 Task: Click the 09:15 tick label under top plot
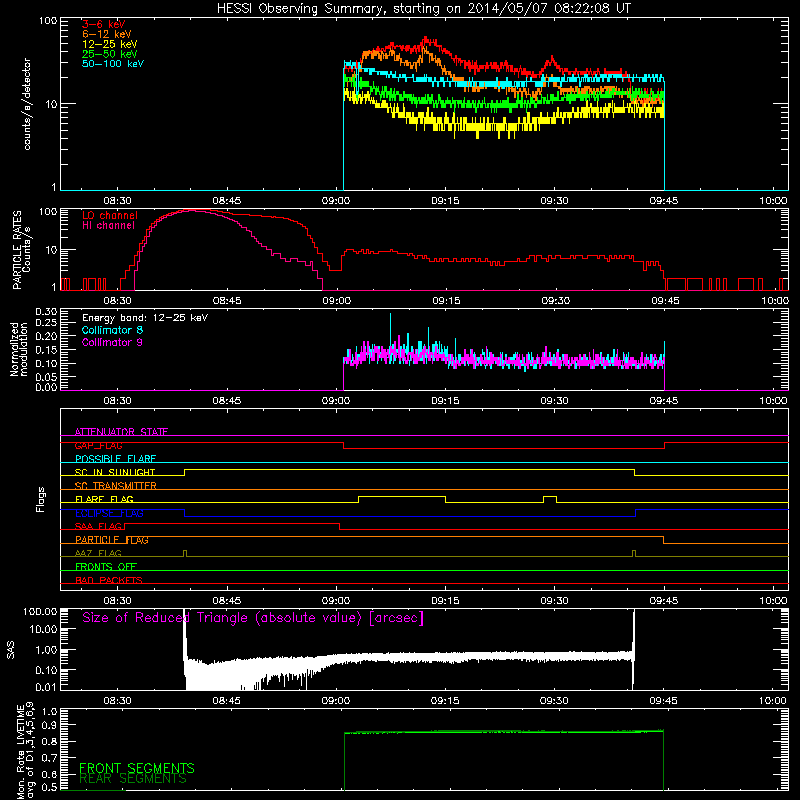point(445,201)
